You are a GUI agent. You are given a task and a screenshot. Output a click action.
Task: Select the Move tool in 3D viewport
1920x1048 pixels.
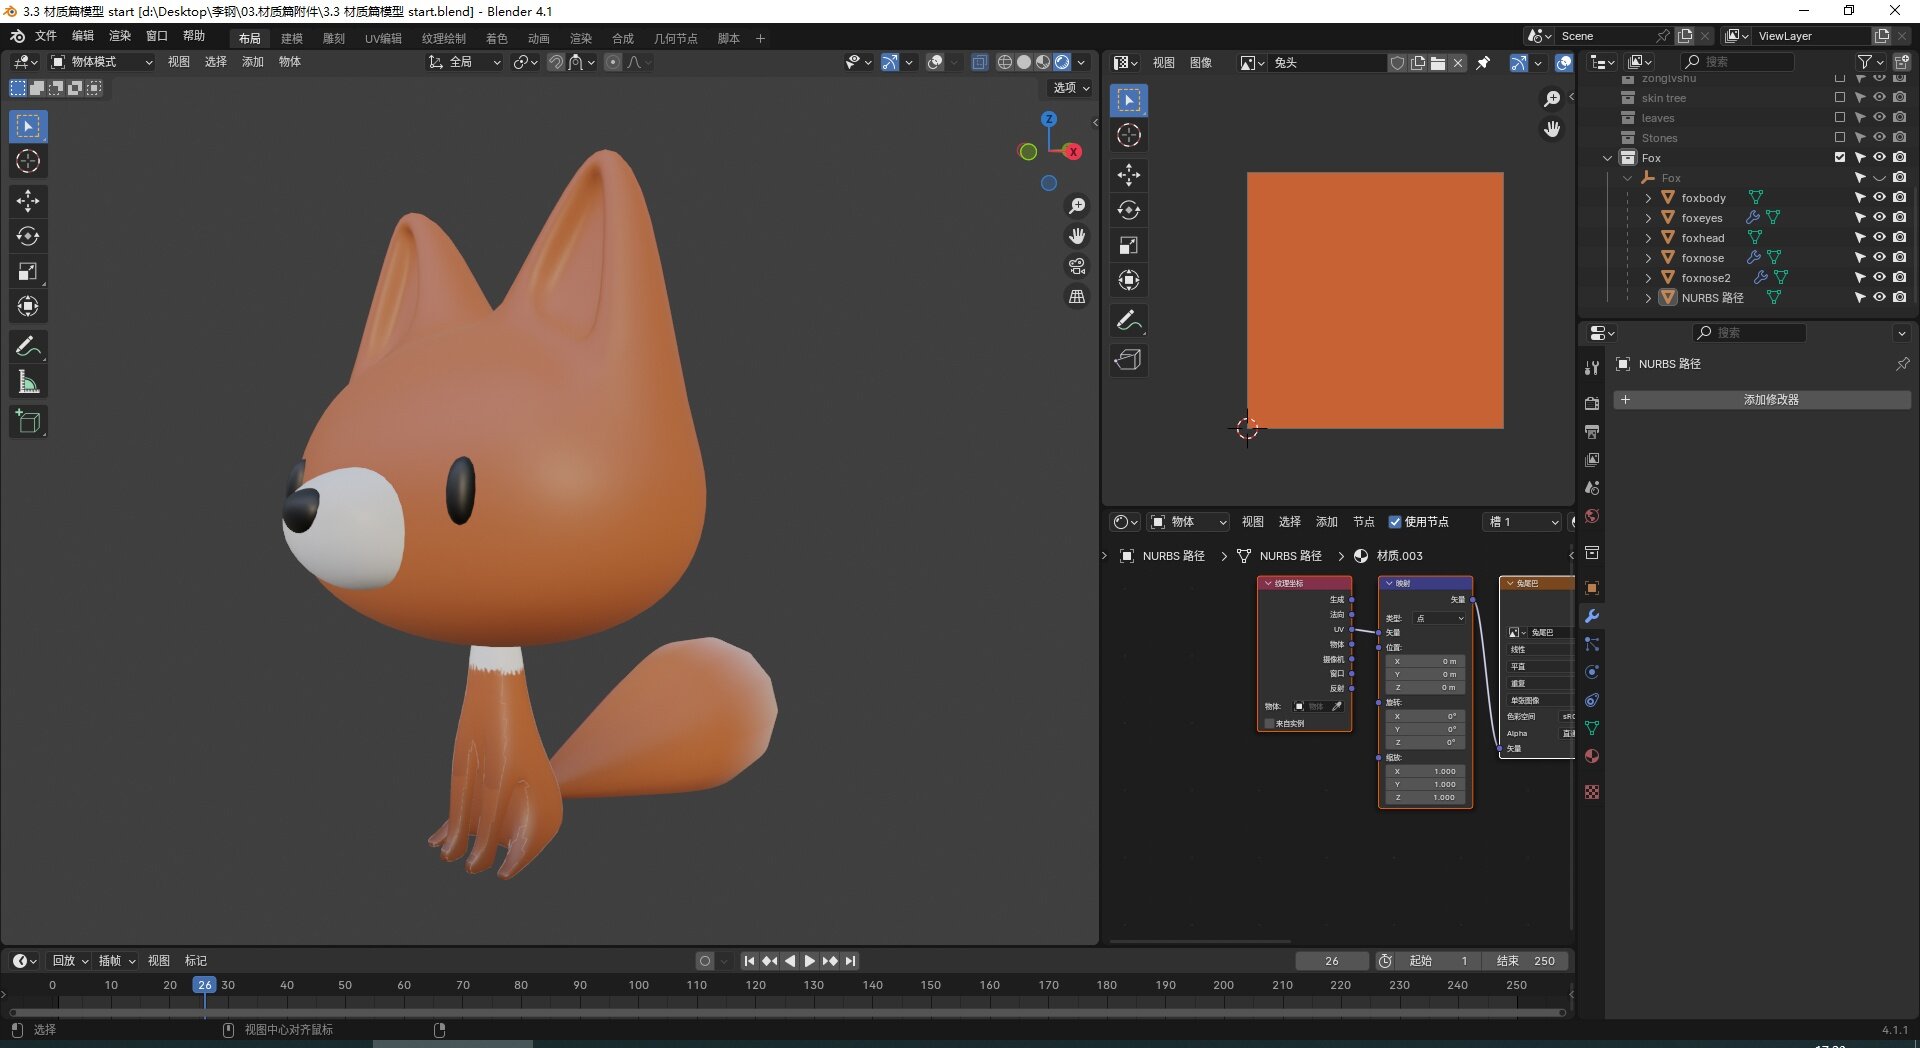pos(28,201)
